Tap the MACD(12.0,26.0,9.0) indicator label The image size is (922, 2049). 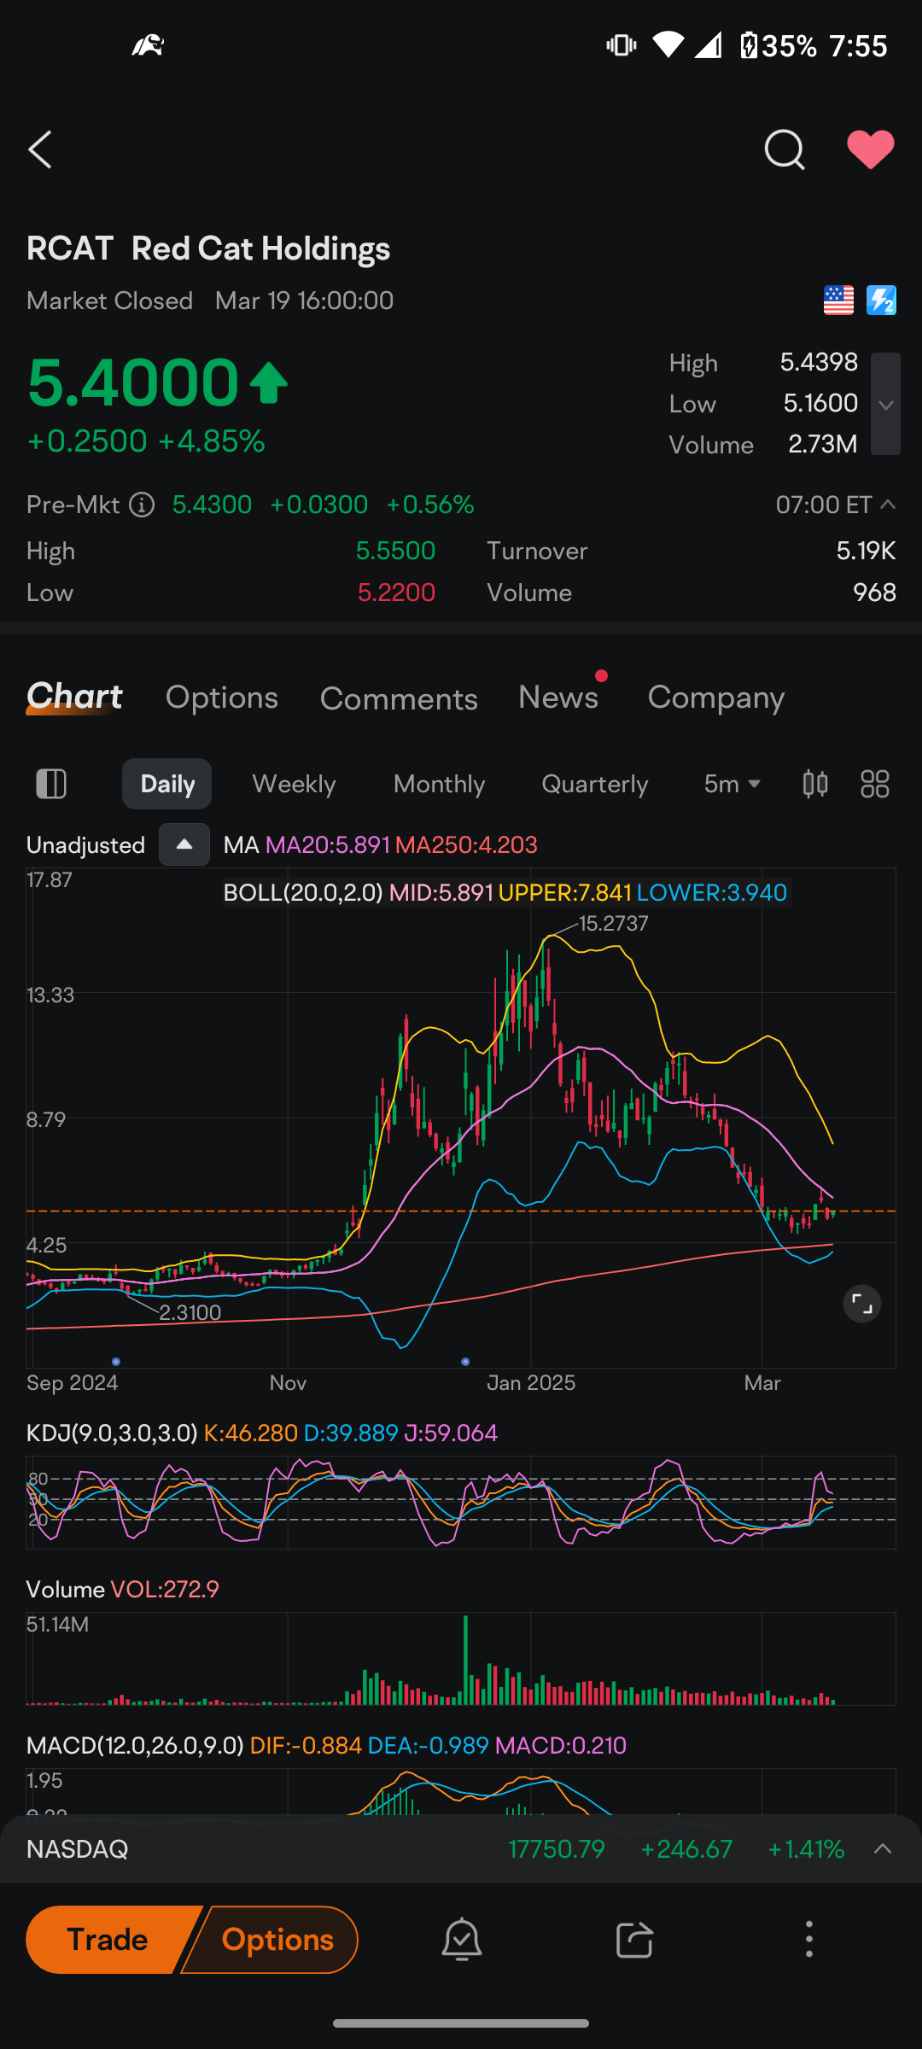coord(135,1745)
